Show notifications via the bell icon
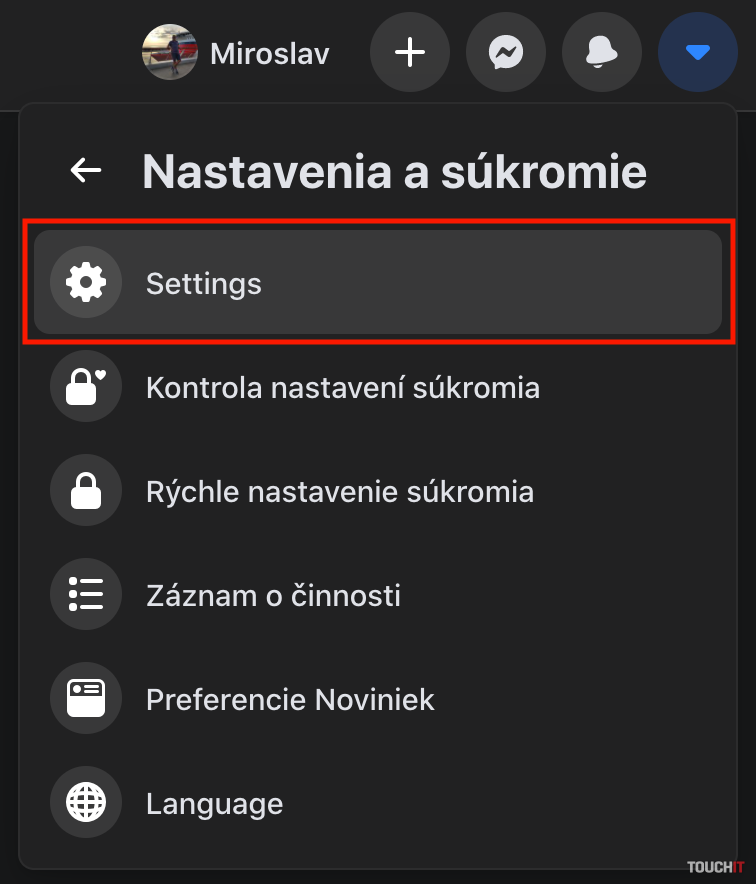This screenshot has width=756, height=884. (602, 53)
